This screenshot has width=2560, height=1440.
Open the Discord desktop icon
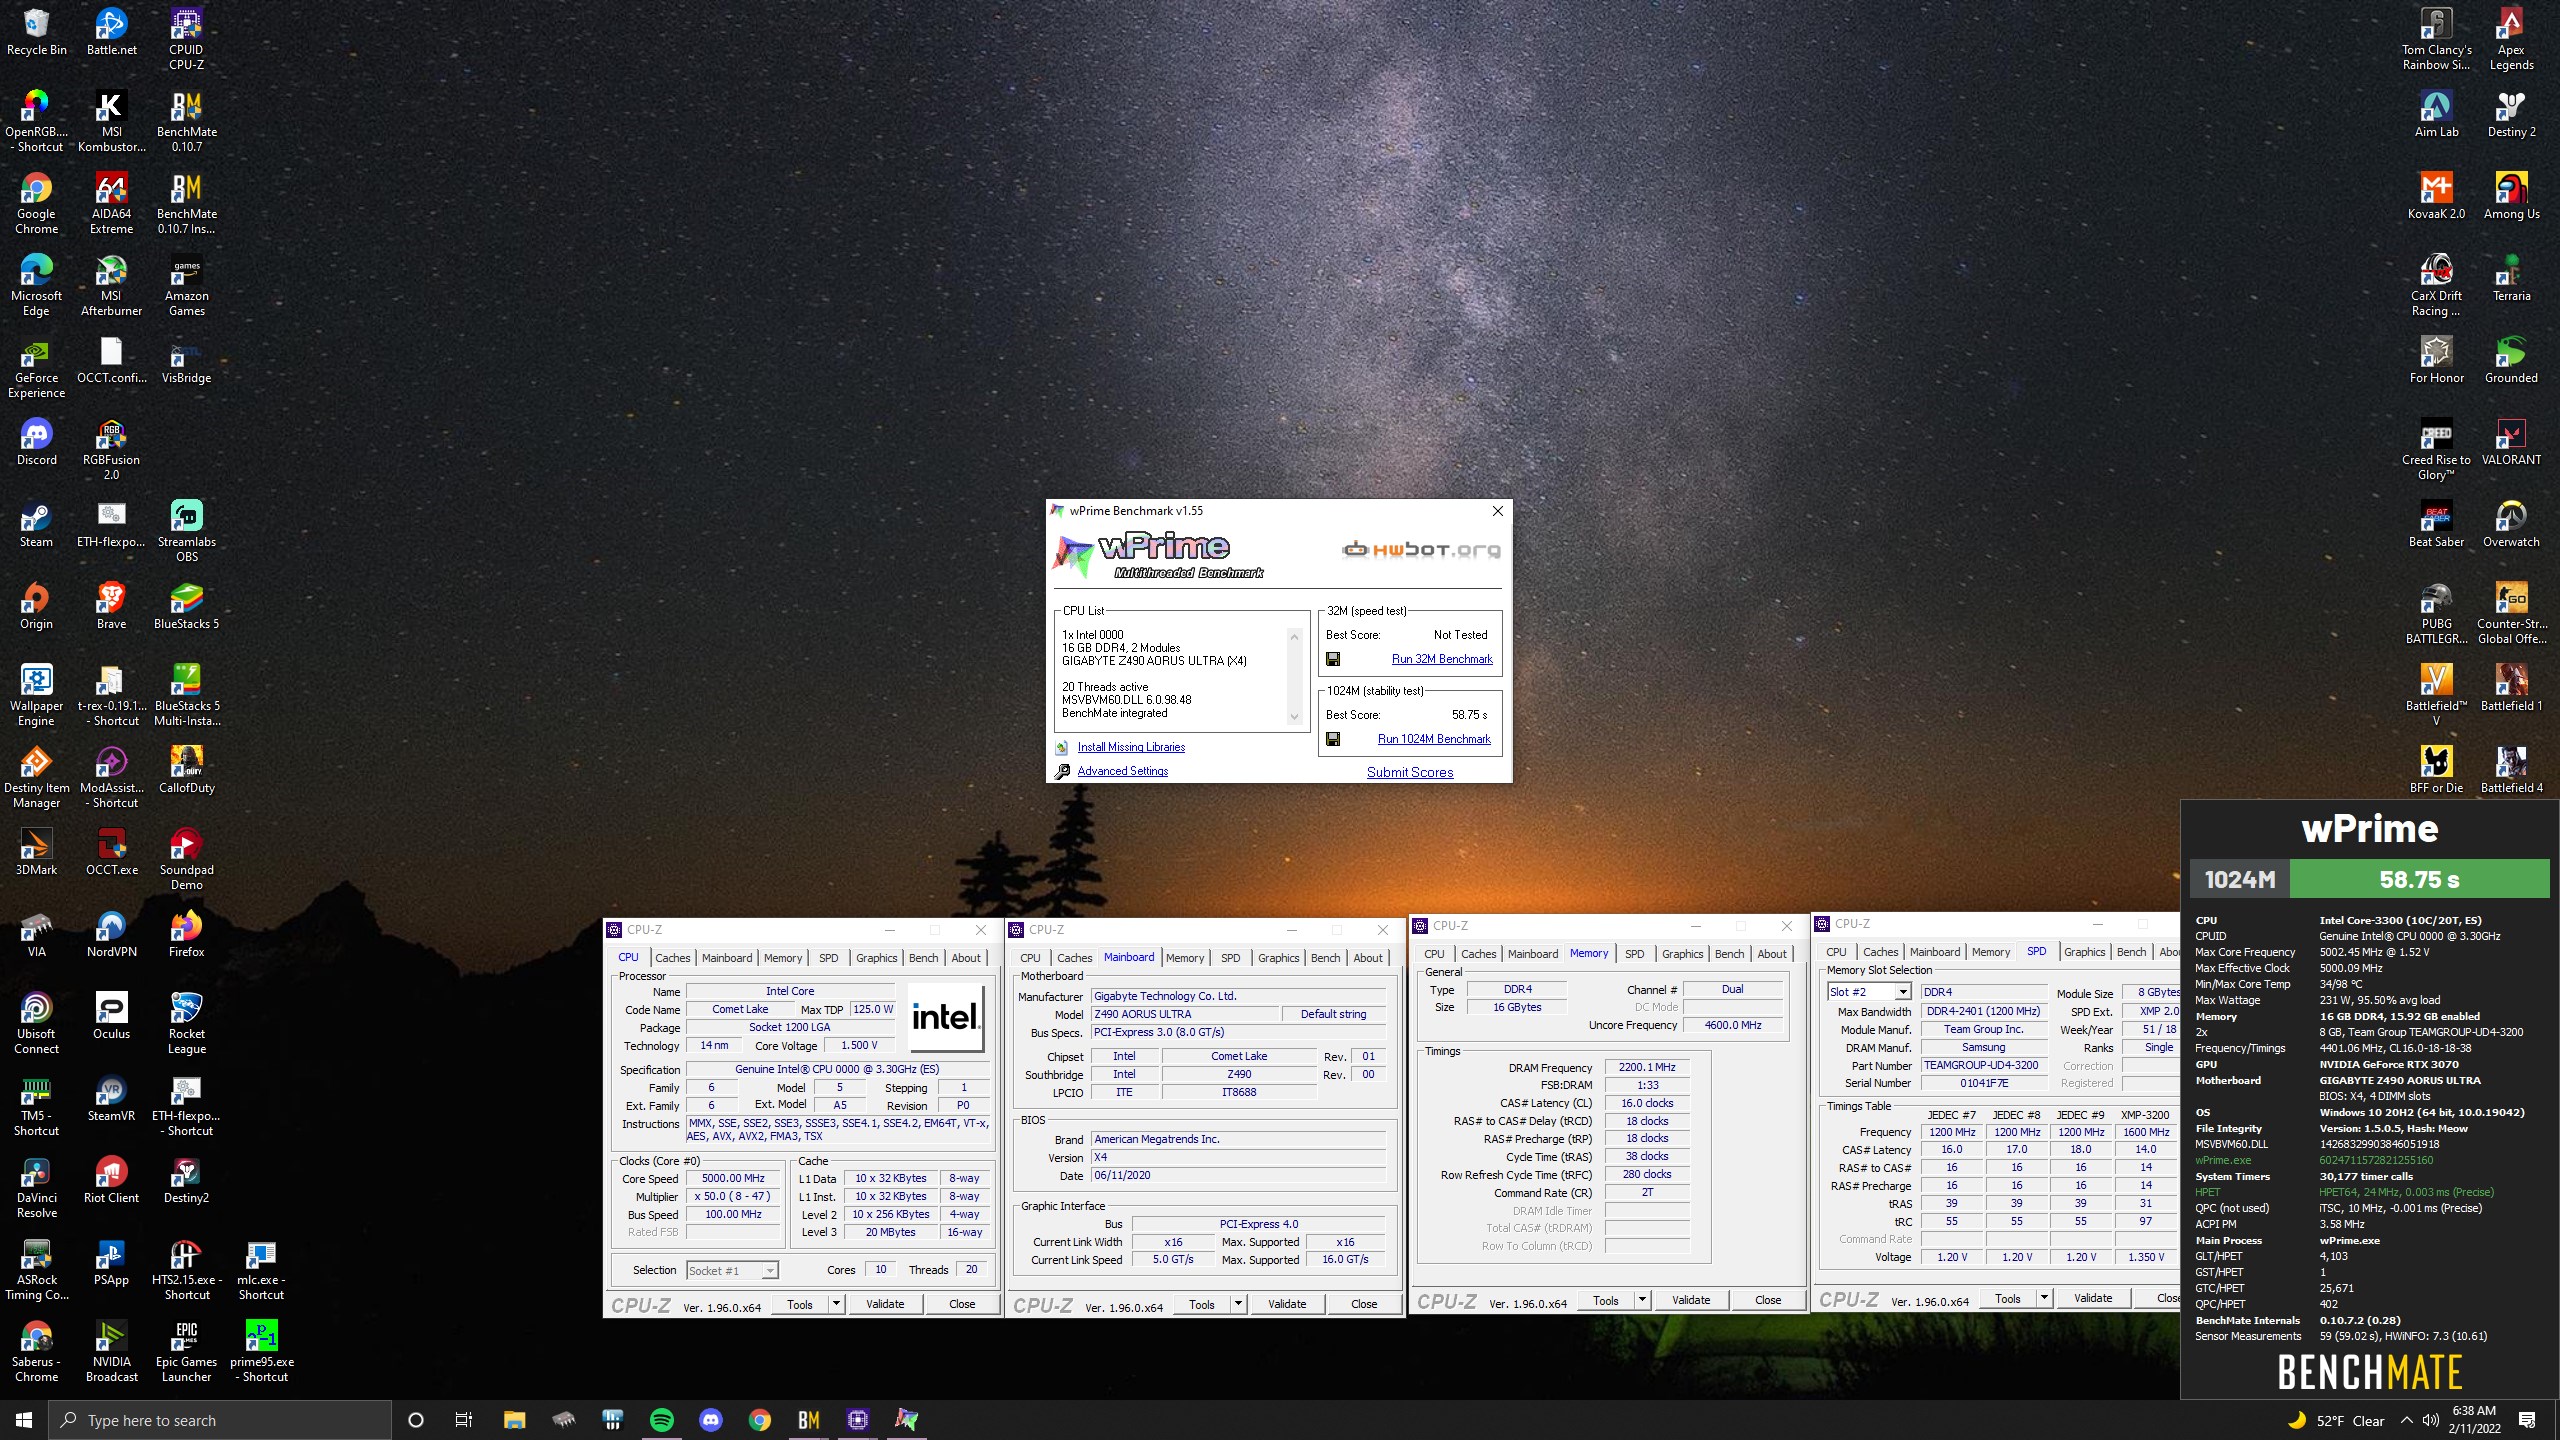(x=36, y=442)
